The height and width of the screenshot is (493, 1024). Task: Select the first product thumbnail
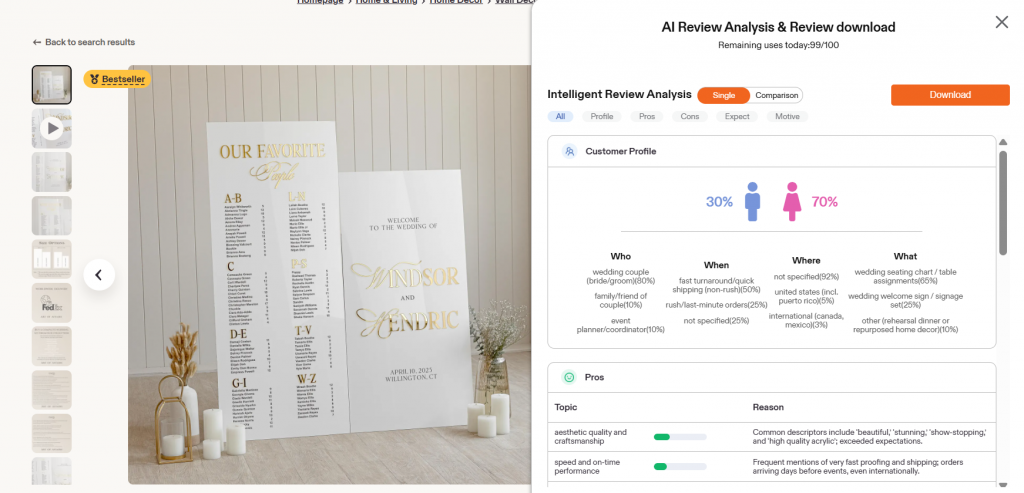point(52,85)
